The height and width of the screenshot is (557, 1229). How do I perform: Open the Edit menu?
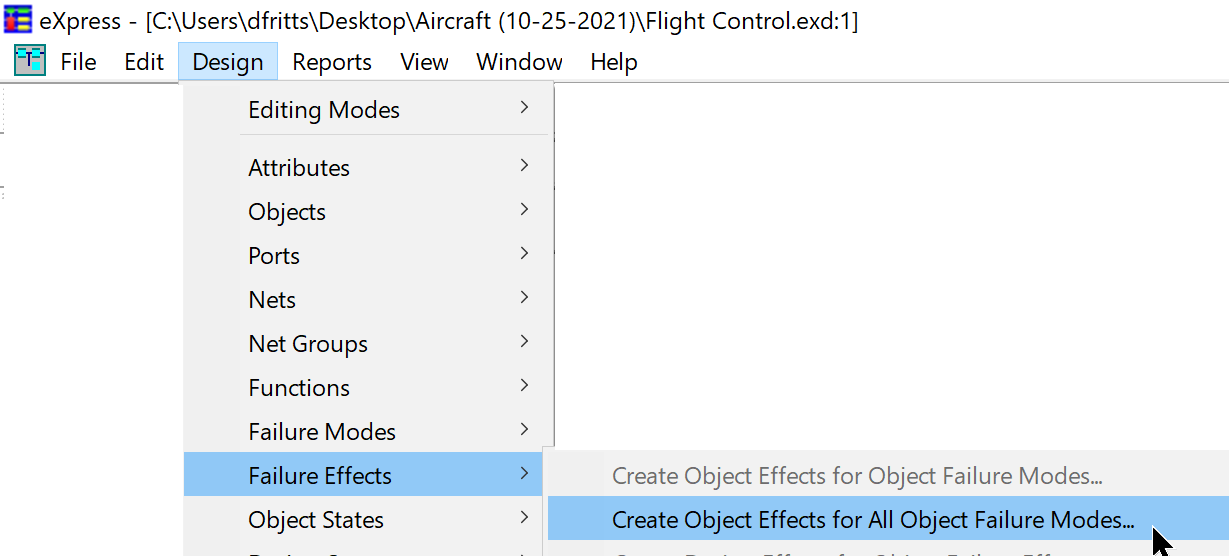click(x=143, y=62)
